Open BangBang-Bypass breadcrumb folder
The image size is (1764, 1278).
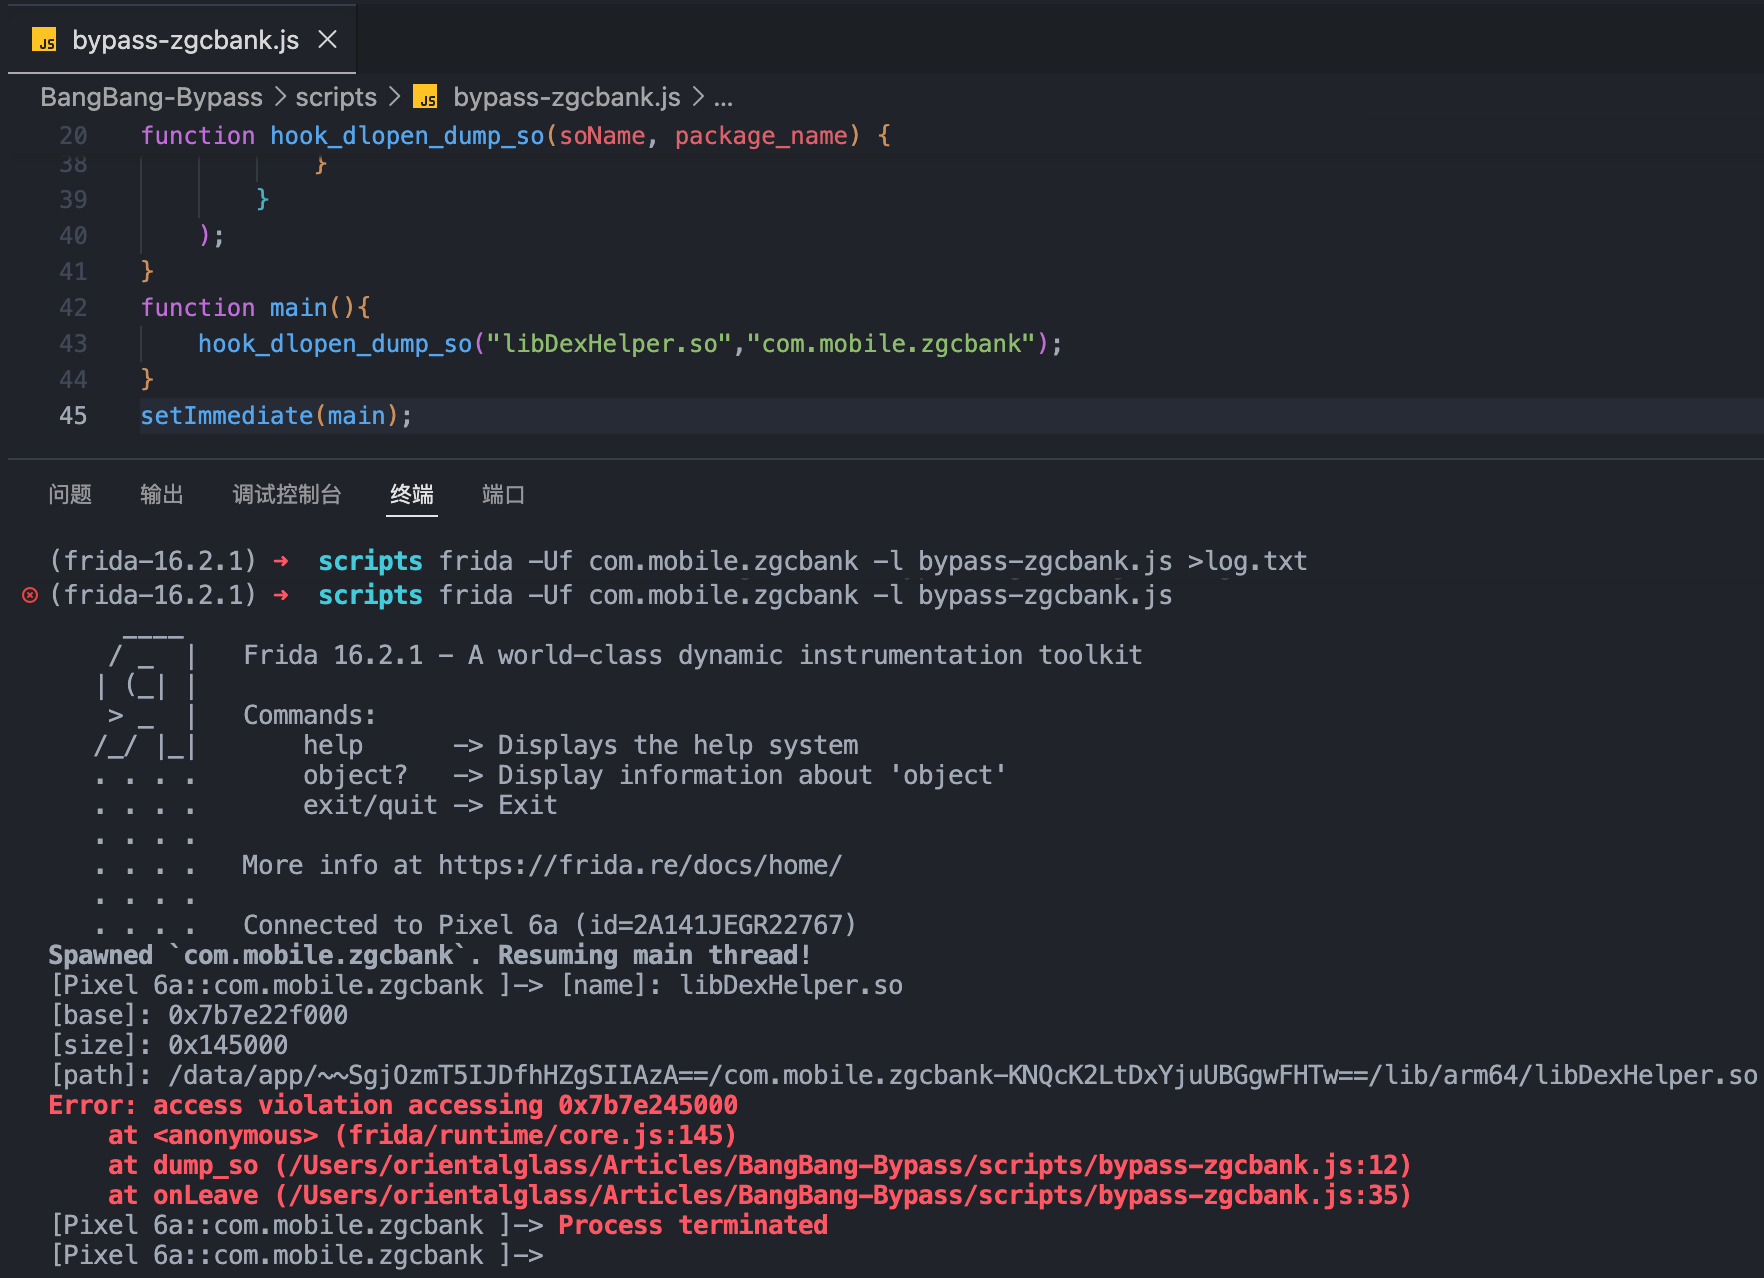tap(151, 97)
